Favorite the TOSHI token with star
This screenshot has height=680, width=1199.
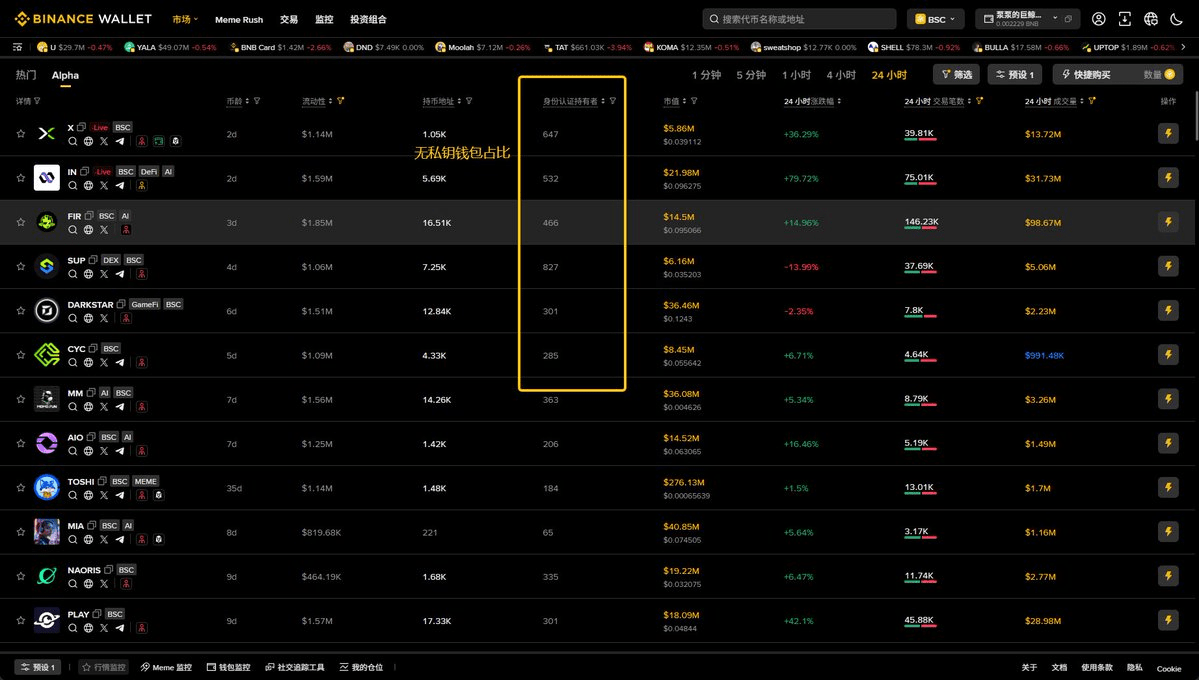(x=21, y=488)
